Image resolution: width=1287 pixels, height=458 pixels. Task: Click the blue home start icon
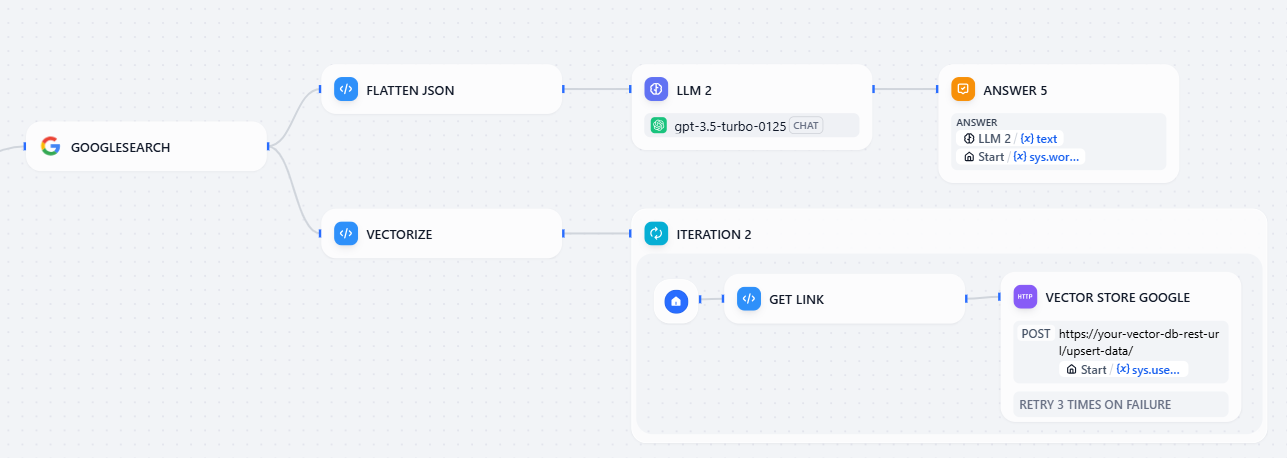coord(676,300)
